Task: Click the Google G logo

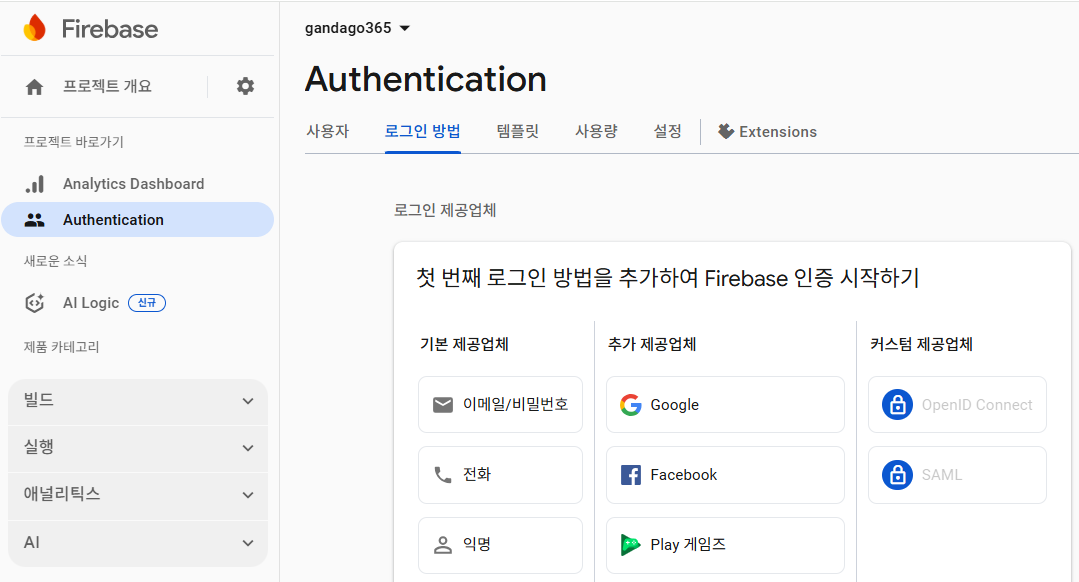Action: coord(630,405)
